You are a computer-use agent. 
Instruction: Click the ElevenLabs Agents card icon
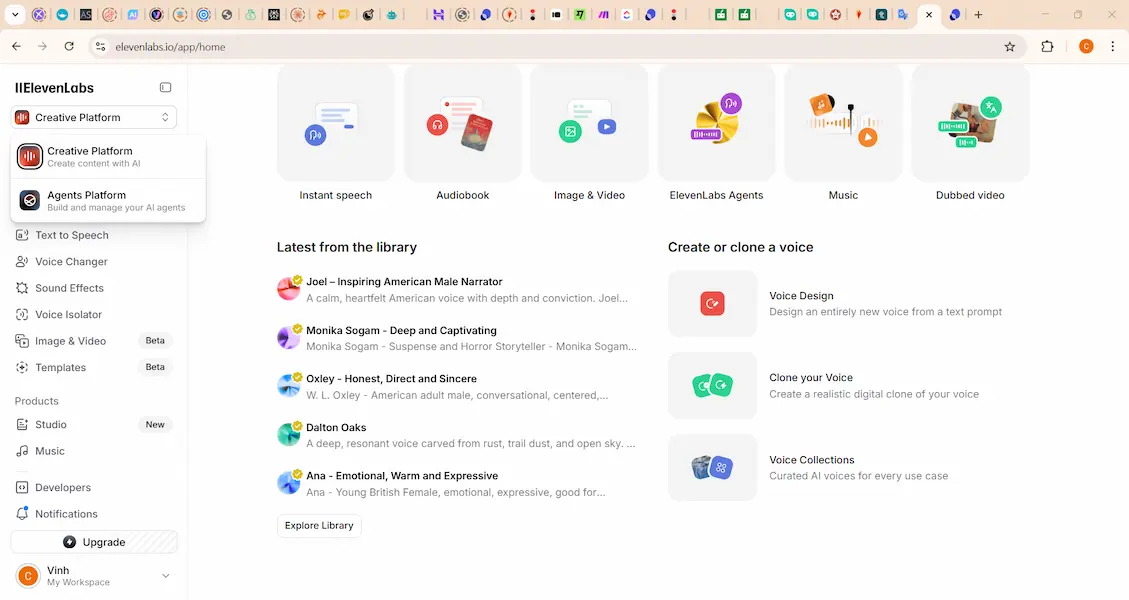(716, 124)
